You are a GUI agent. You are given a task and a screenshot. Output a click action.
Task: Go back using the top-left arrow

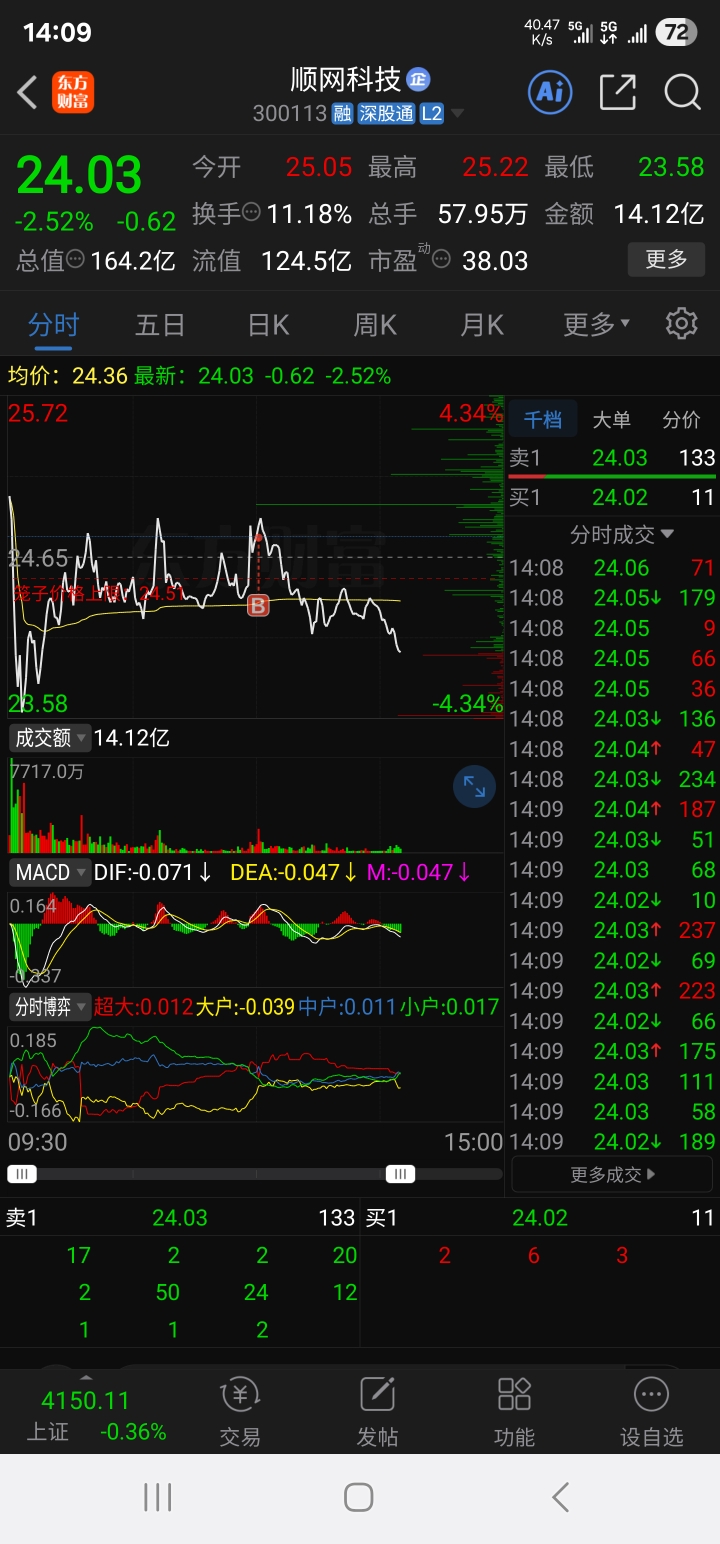27,93
